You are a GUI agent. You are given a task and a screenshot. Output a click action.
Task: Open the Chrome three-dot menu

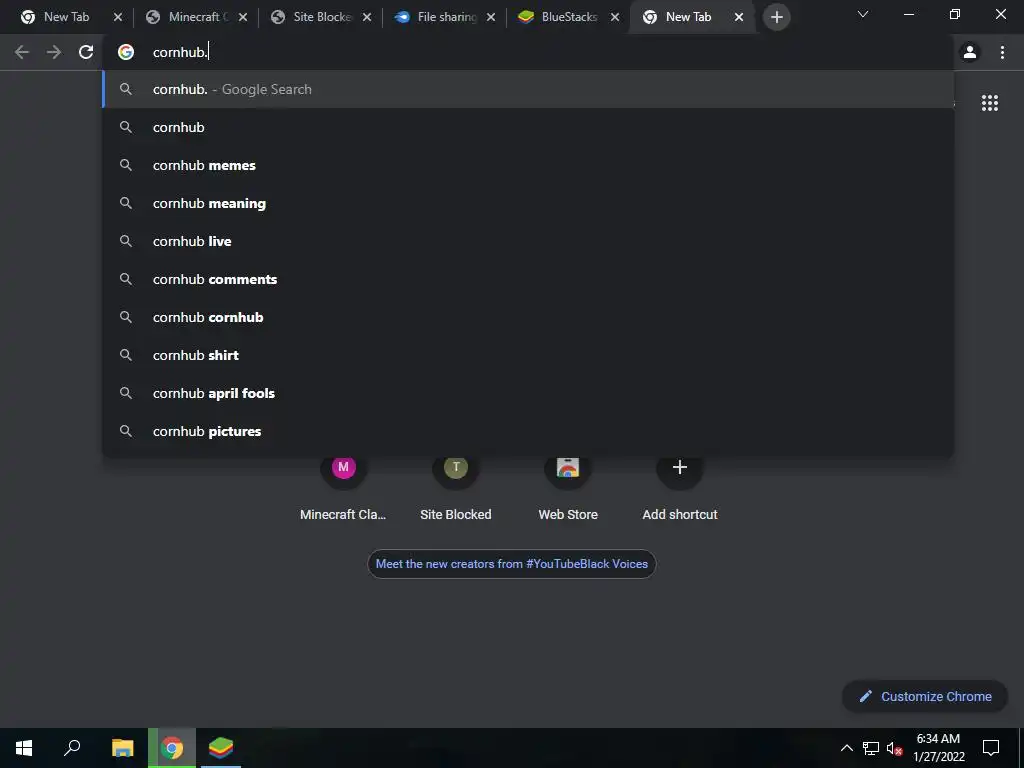click(1002, 52)
